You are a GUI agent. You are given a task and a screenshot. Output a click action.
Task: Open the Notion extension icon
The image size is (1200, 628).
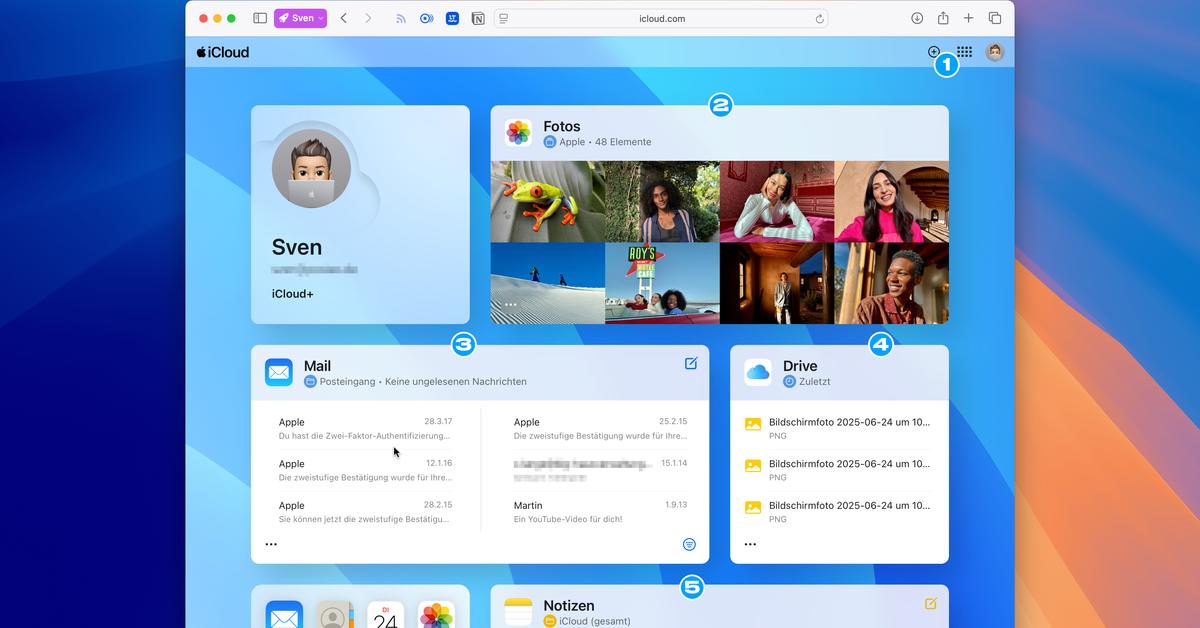click(478, 18)
